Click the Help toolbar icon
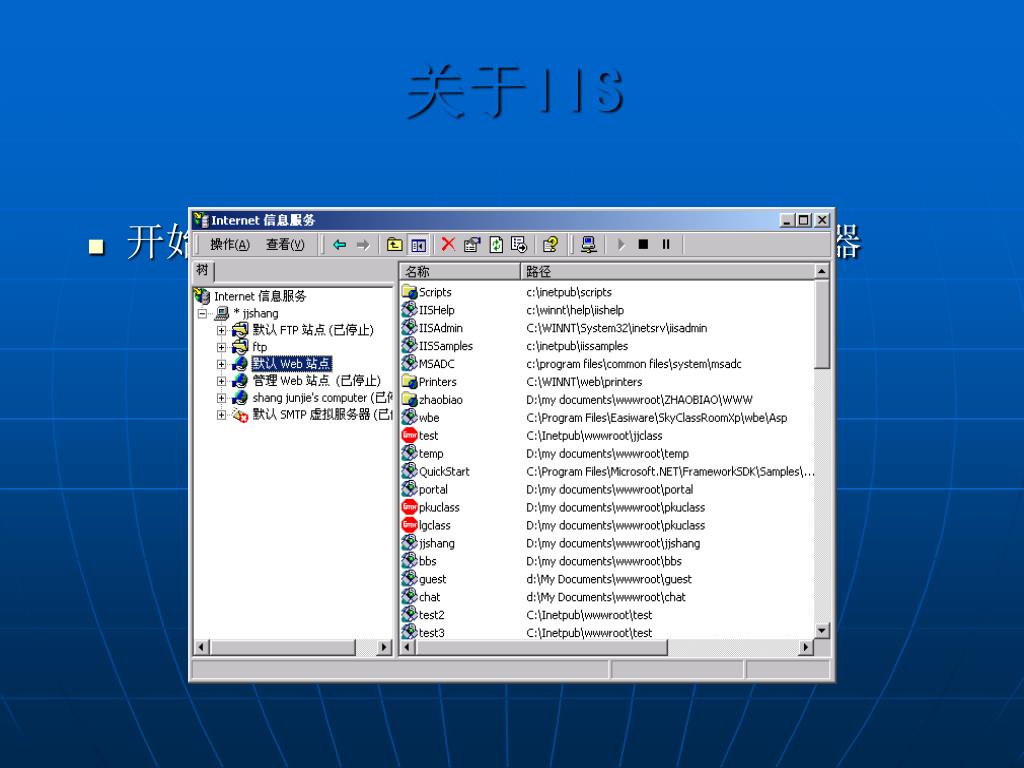 (551, 245)
